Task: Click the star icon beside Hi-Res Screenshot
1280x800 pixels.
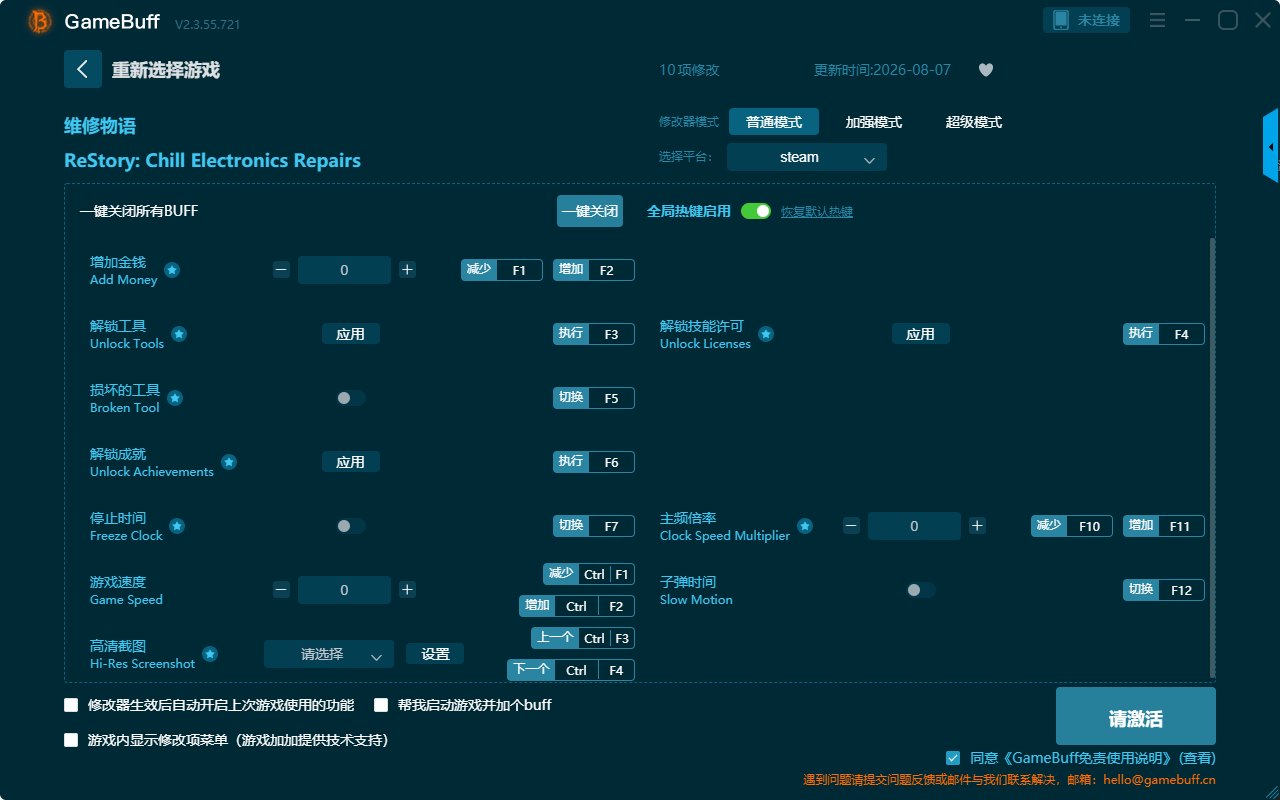Action: point(210,654)
